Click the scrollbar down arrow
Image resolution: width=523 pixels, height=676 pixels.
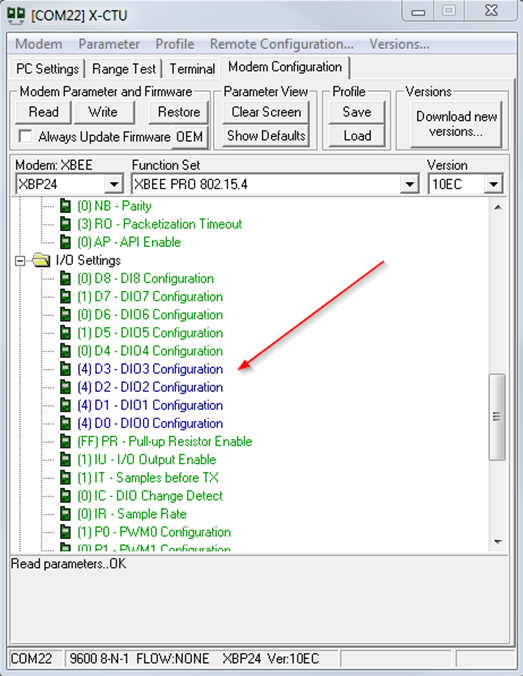[498, 542]
